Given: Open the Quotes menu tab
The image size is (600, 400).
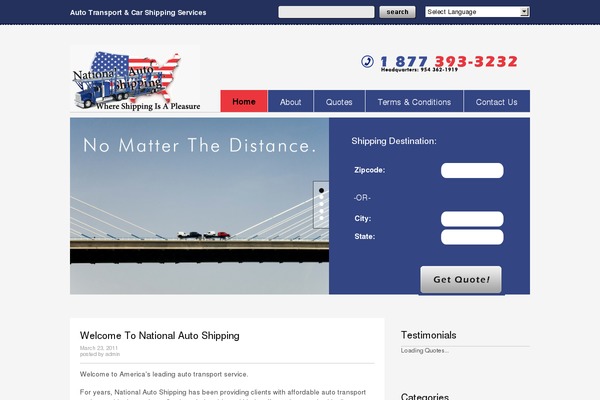Looking at the screenshot, I should (x=339, y=102).
